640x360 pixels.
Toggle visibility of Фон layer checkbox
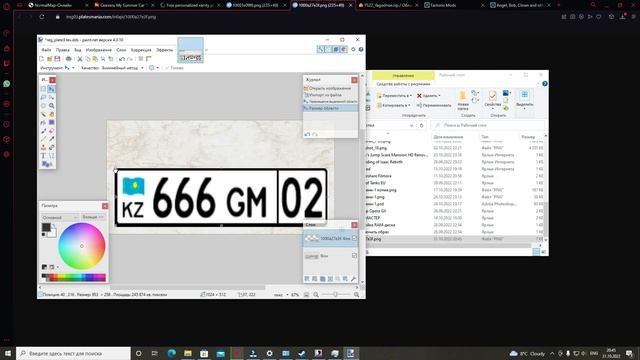point(354,256)
